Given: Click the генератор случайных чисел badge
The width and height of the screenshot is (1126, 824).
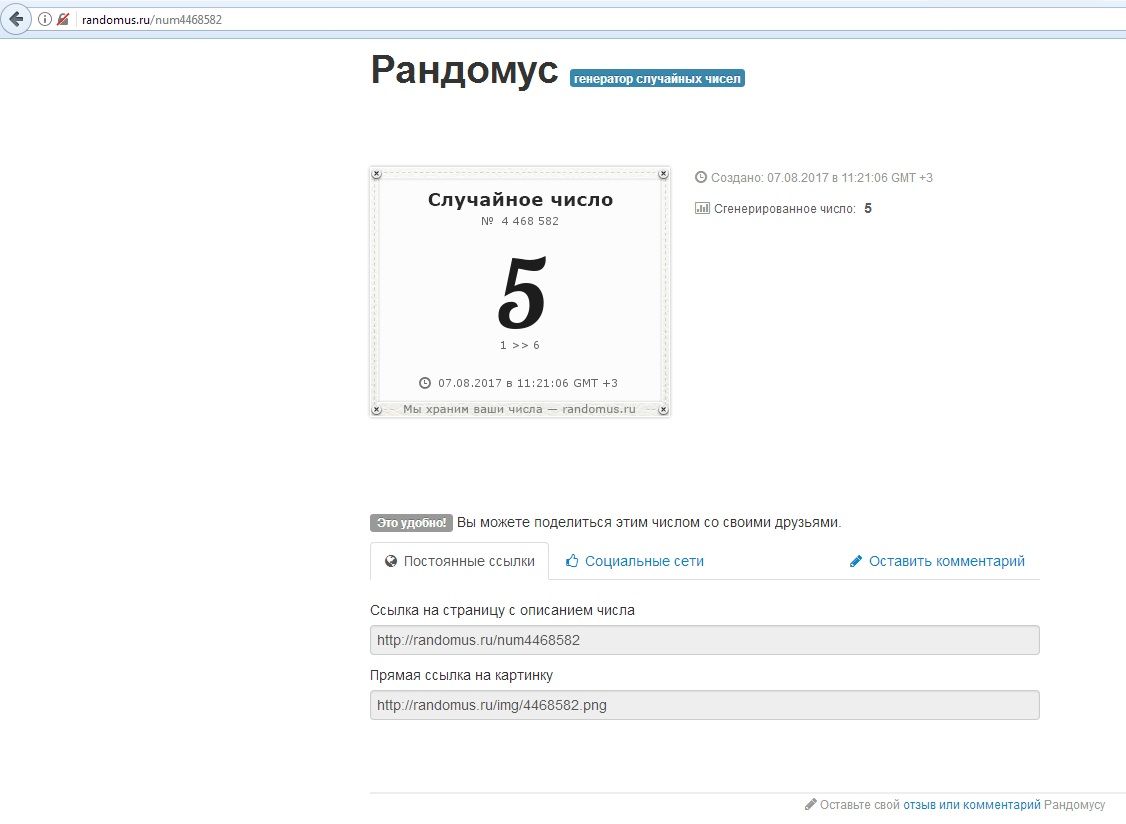Looking at the screenshot, I should [657, 78].
